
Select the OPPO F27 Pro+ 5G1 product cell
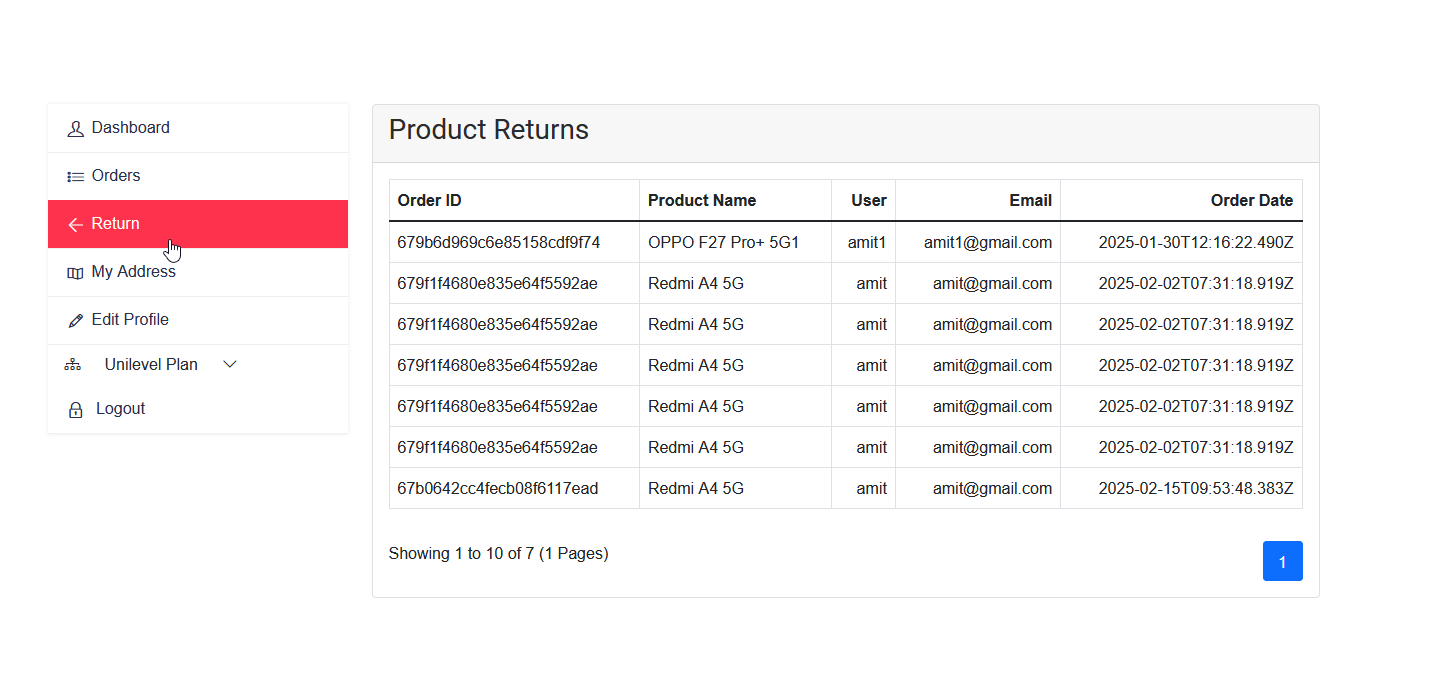(x=723, y=242)
